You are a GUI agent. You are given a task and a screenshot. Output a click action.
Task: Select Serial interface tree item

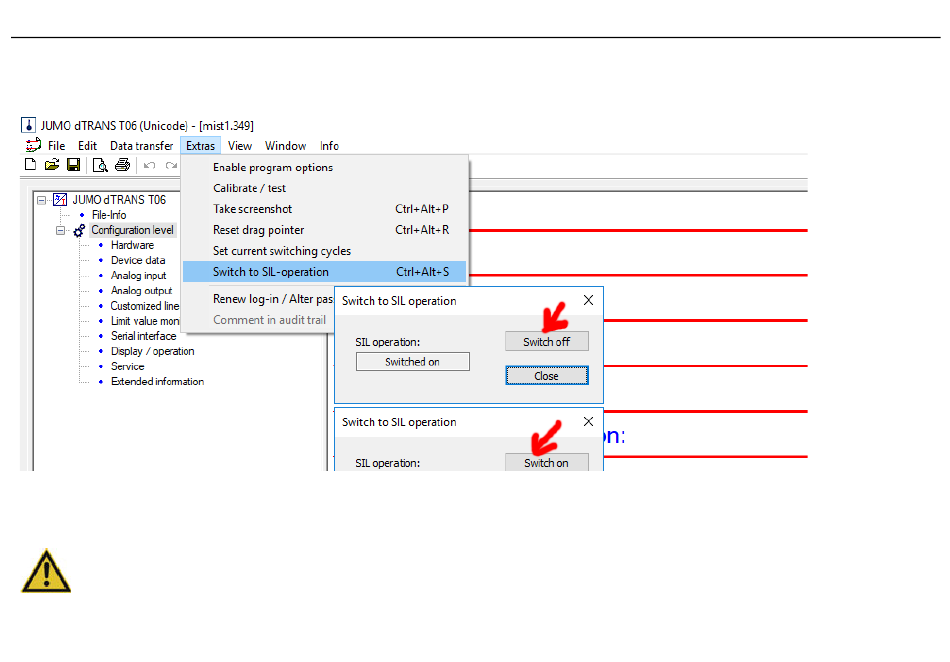(x=144, y=336)
